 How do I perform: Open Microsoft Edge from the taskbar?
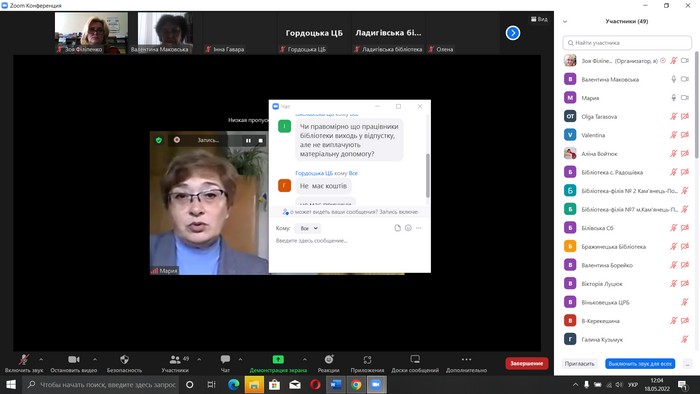coord(233,385)
